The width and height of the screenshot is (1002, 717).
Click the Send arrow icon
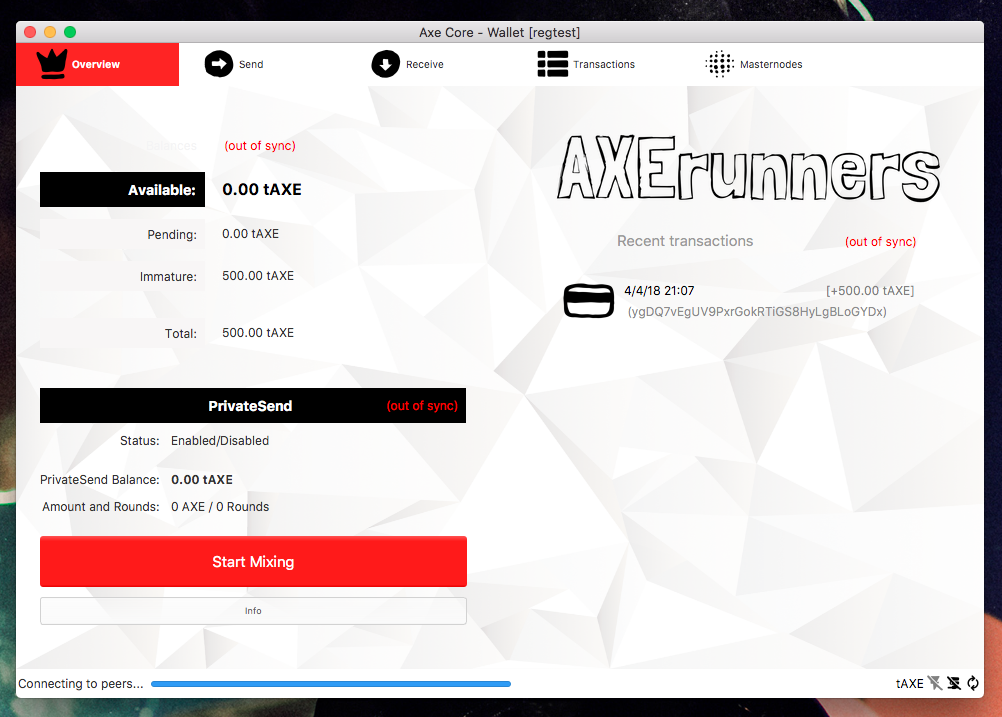pyautogui.click(x=219, y=64)
